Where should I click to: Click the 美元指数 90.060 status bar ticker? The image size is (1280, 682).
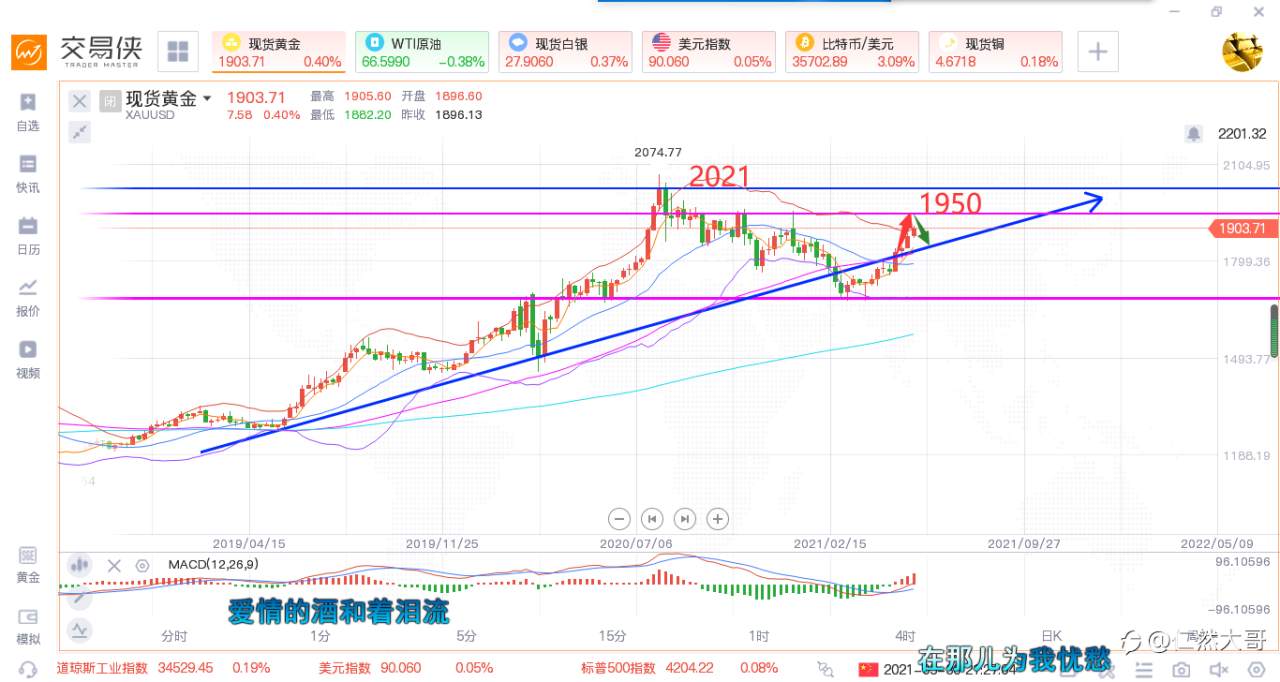[405, 668]
